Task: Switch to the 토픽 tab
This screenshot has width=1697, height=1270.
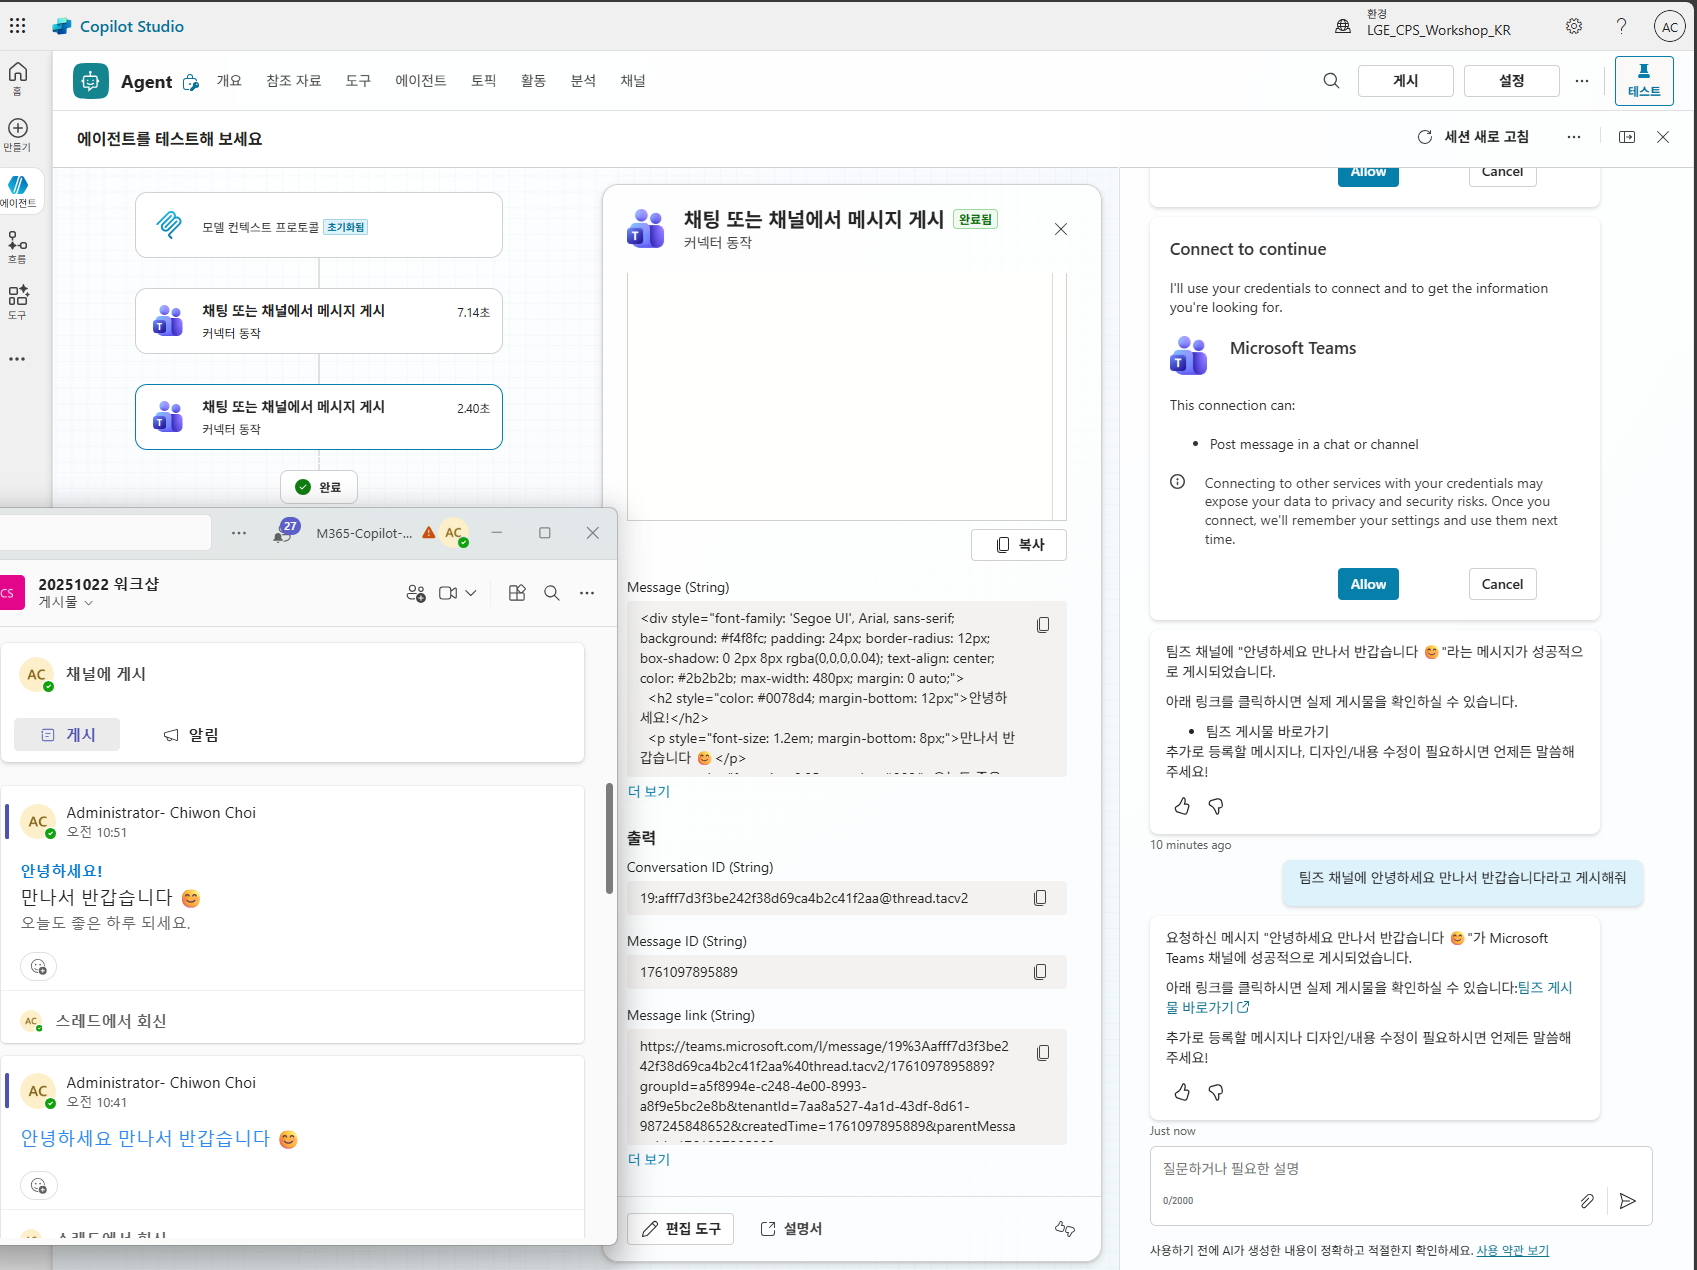Action: [x=484, y=81]
